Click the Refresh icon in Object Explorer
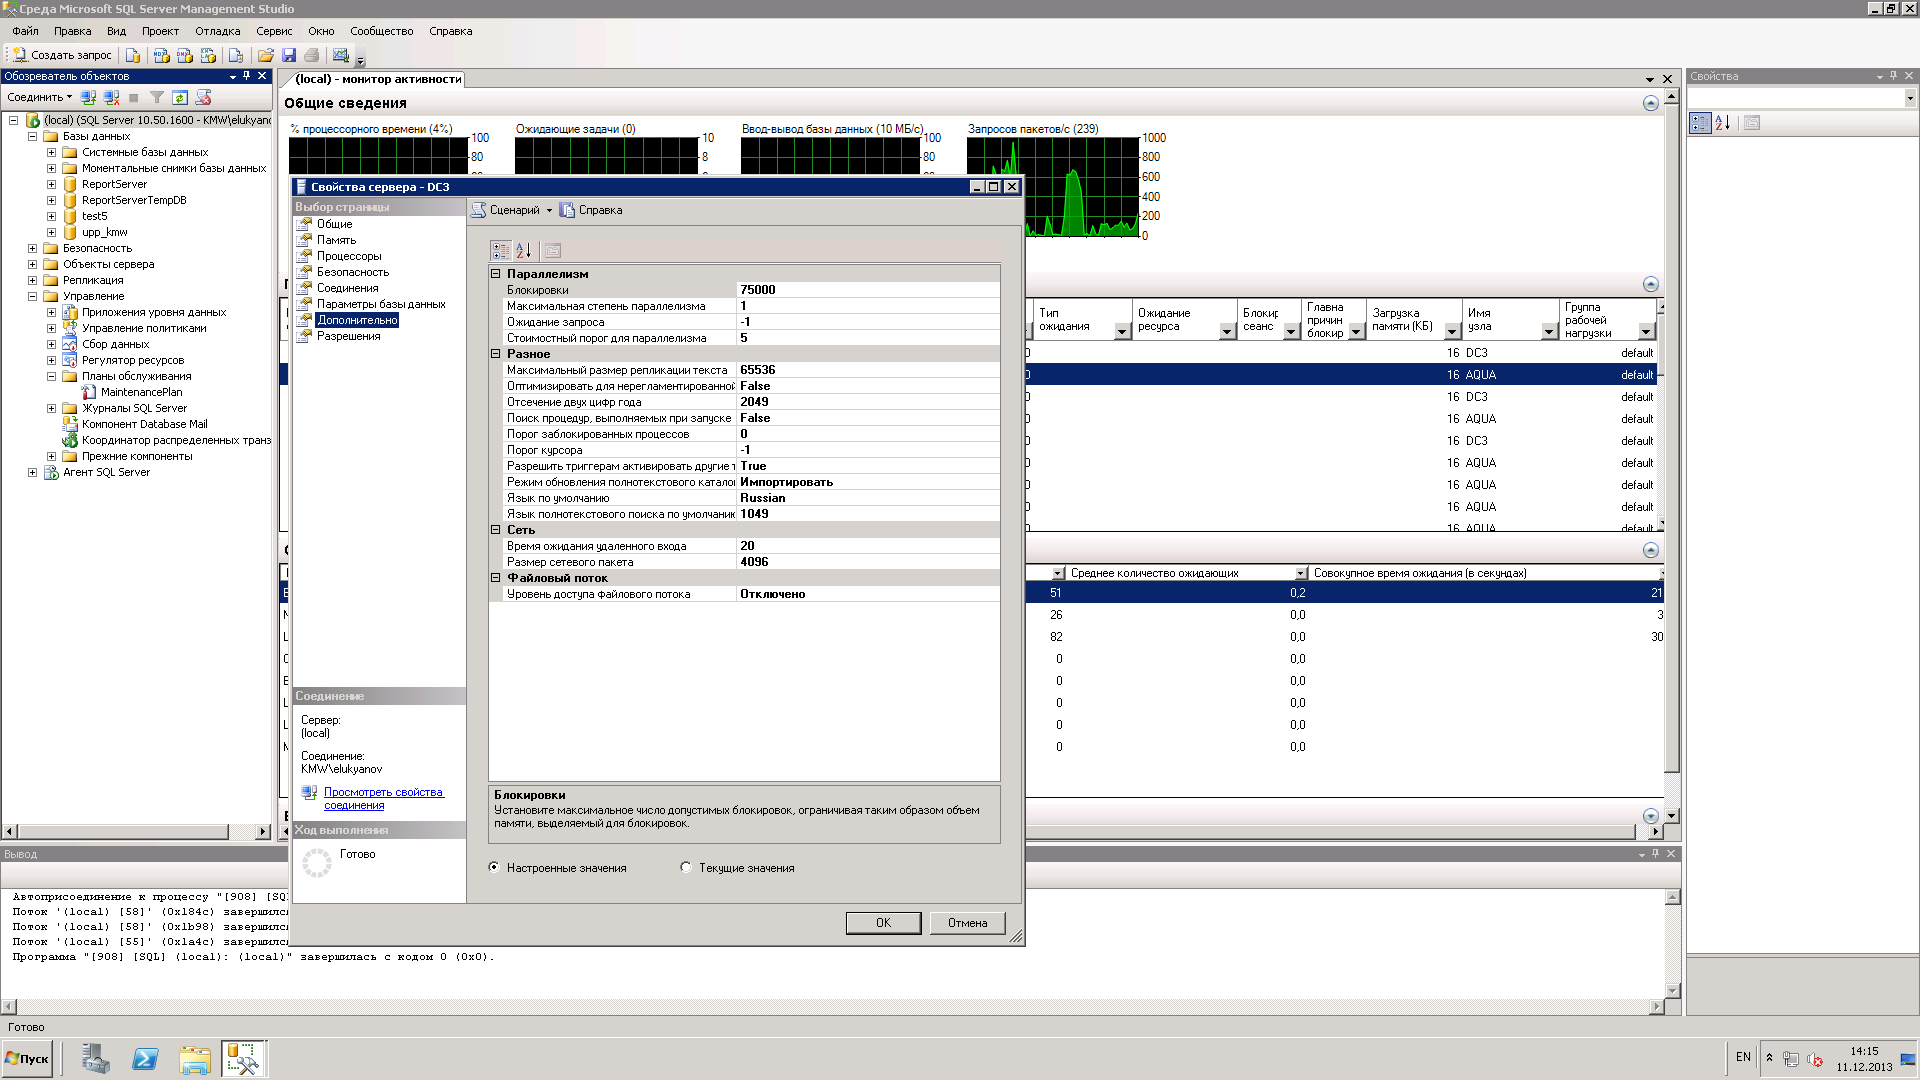This screenshot has width=1920, height=1080. coord(180,97)
